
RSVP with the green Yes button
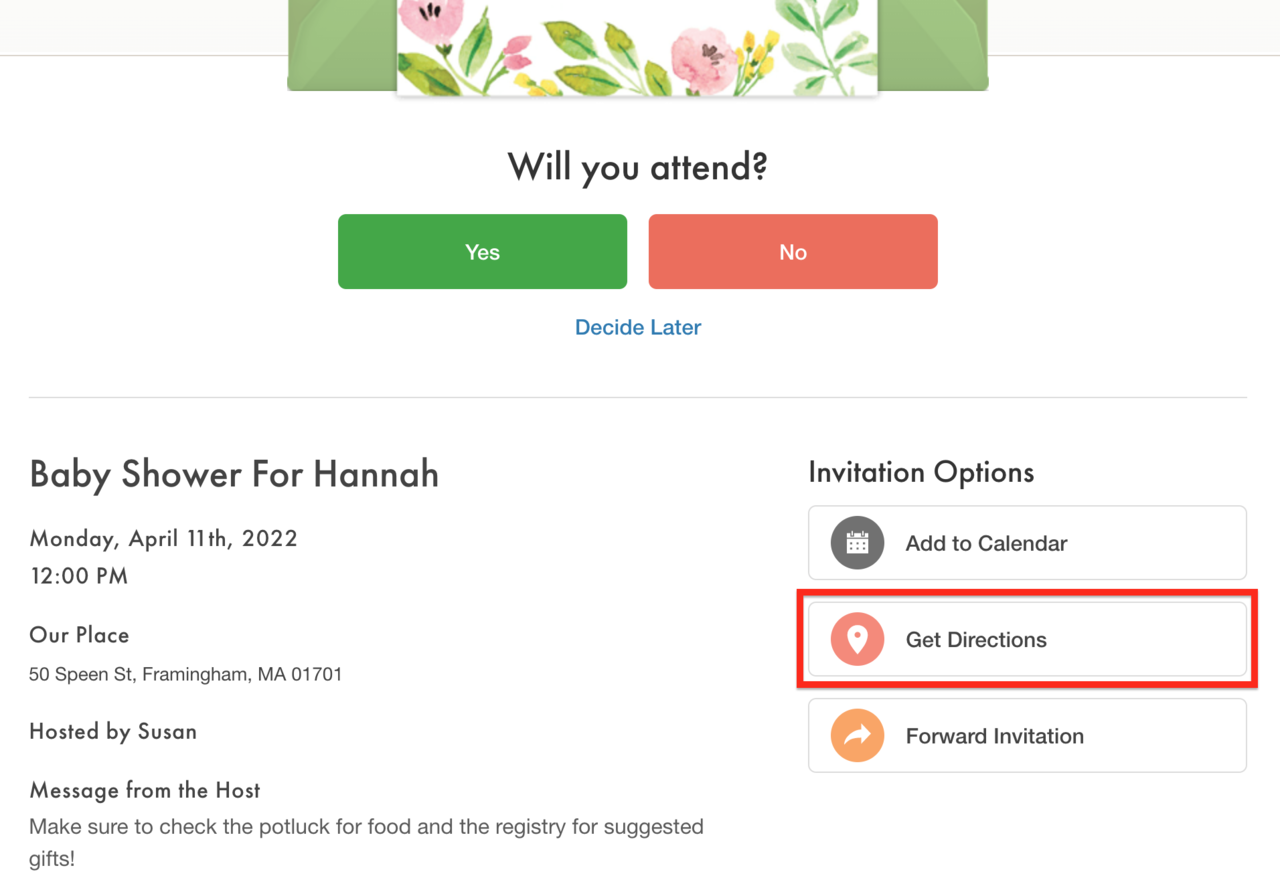482,252
